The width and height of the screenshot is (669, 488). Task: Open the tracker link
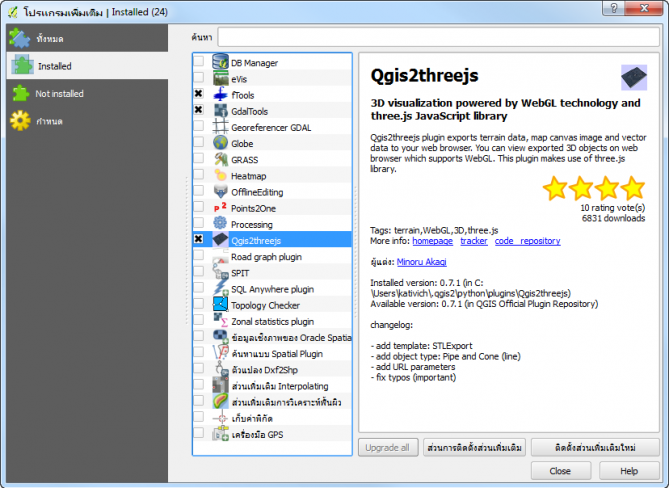click(474, 241)
